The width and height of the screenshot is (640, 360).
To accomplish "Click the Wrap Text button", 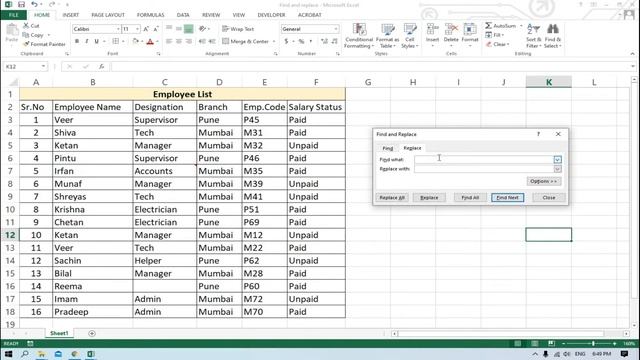I will (x=238, y=29).
